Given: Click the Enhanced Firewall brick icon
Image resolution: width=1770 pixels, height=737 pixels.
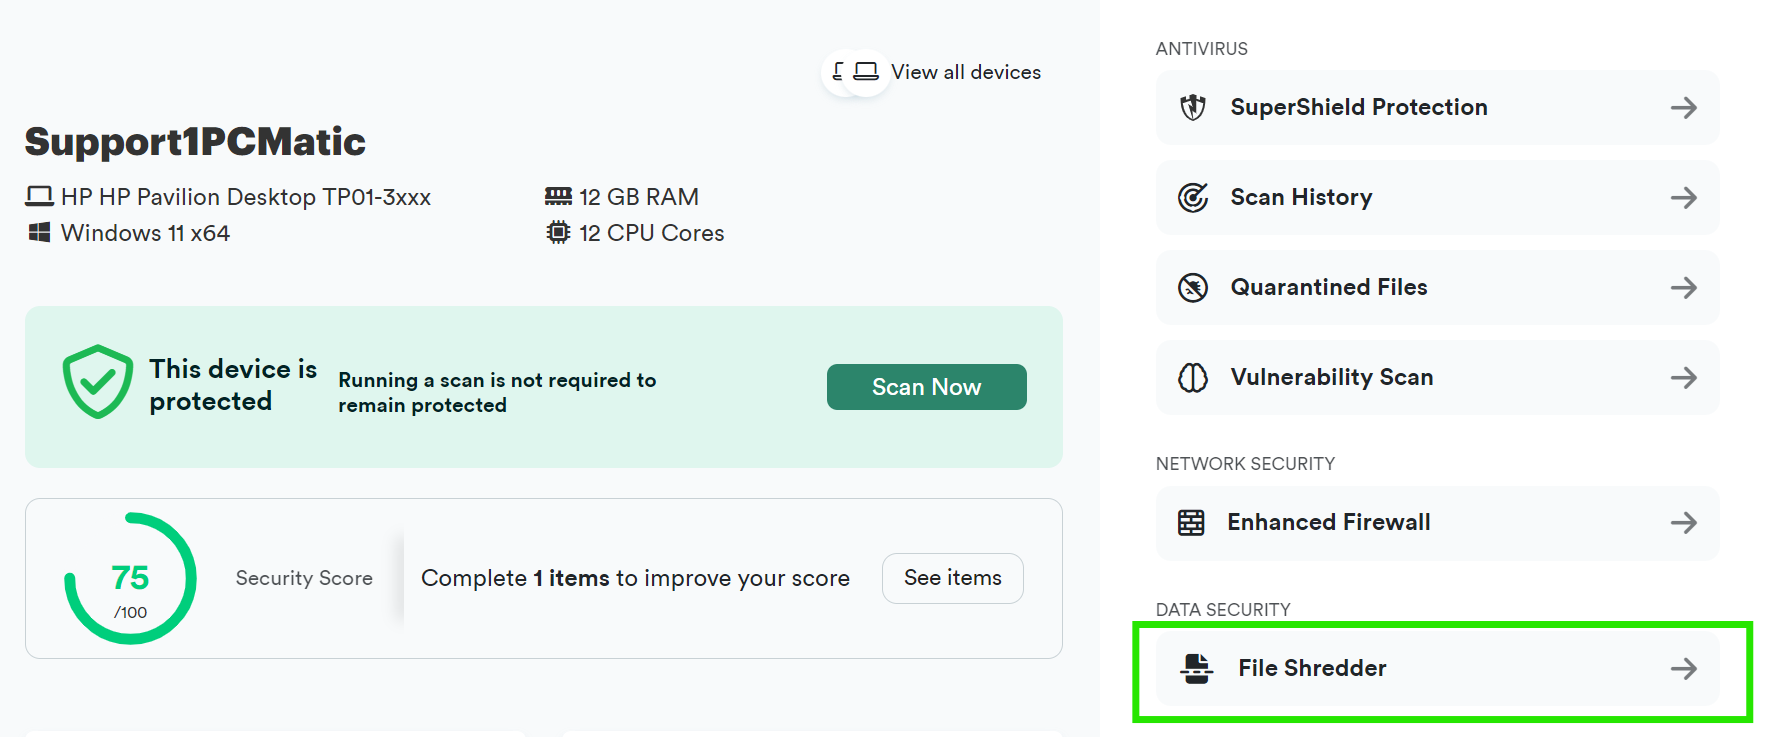Looking at the screenshot, I should pyautogui.click(x=1191, y=522).
